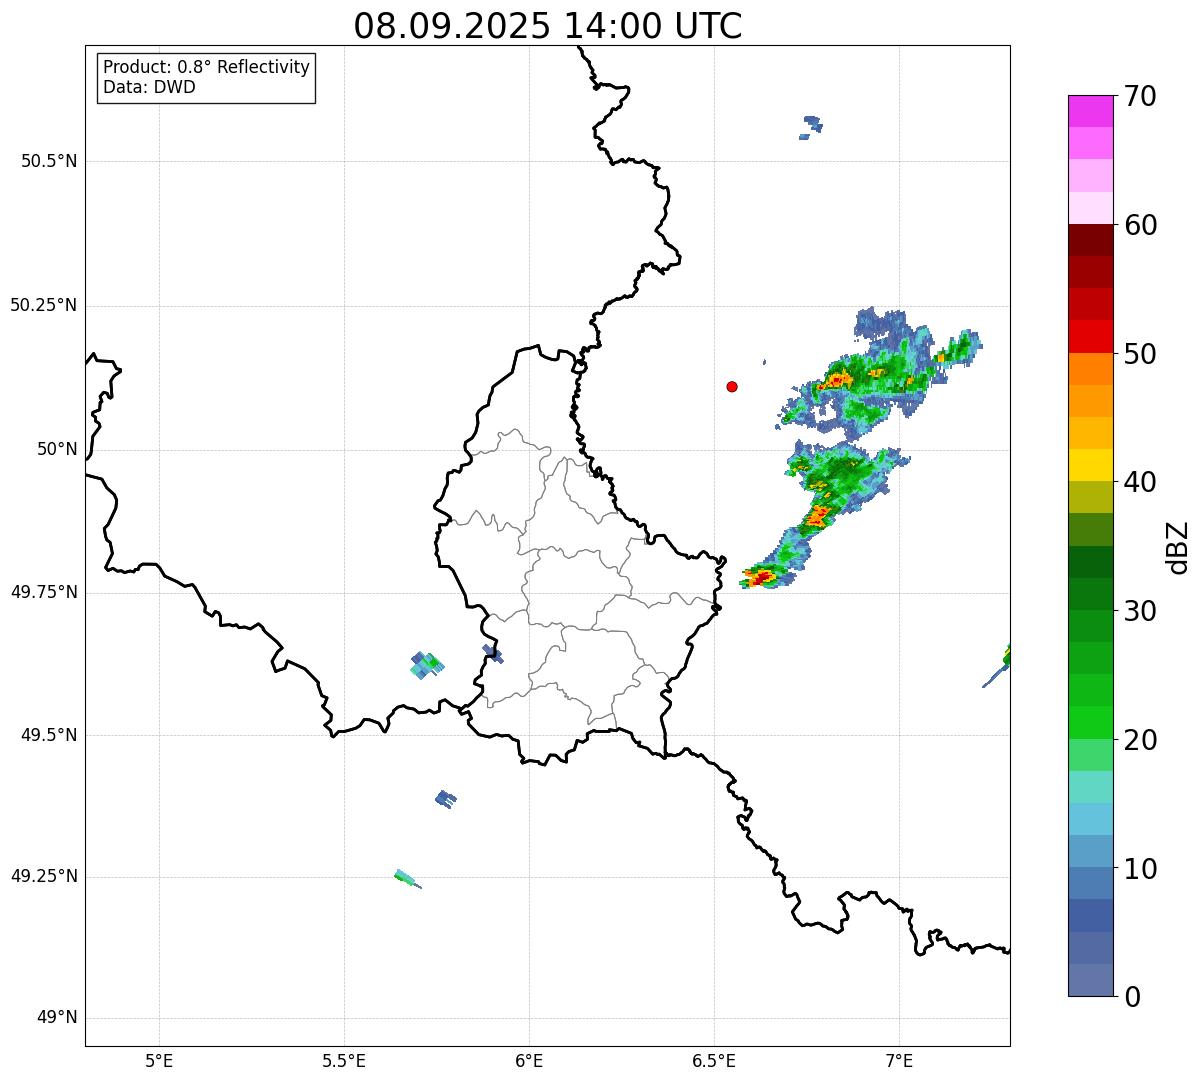
Task: Click the 40 colorbar tick label
Action: pos(1139,482)
